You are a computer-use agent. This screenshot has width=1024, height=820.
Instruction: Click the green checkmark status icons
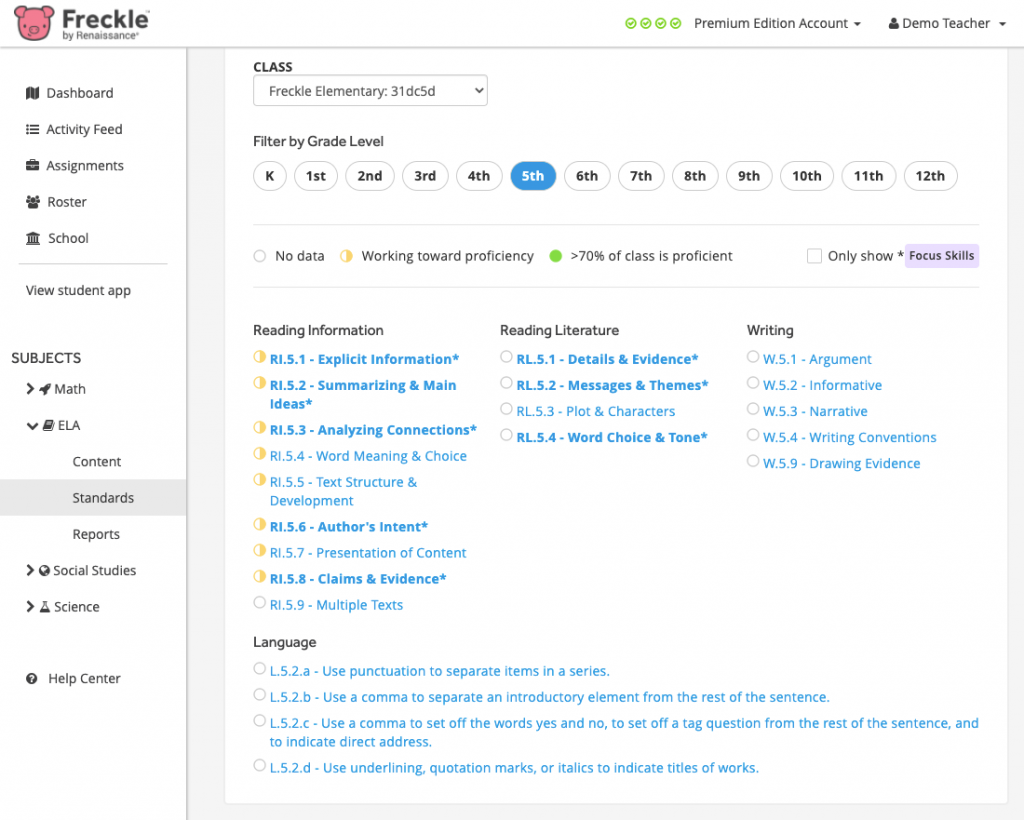click(653, 23)
